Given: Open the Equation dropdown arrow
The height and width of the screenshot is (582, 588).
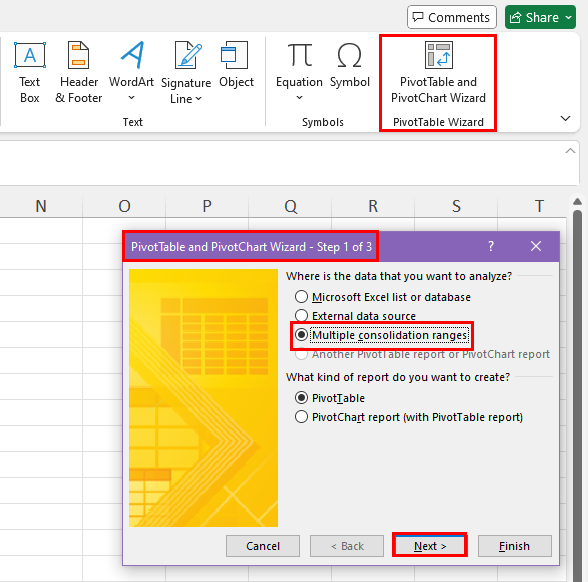Looking at the screenshot, I should tap(299, 98).
